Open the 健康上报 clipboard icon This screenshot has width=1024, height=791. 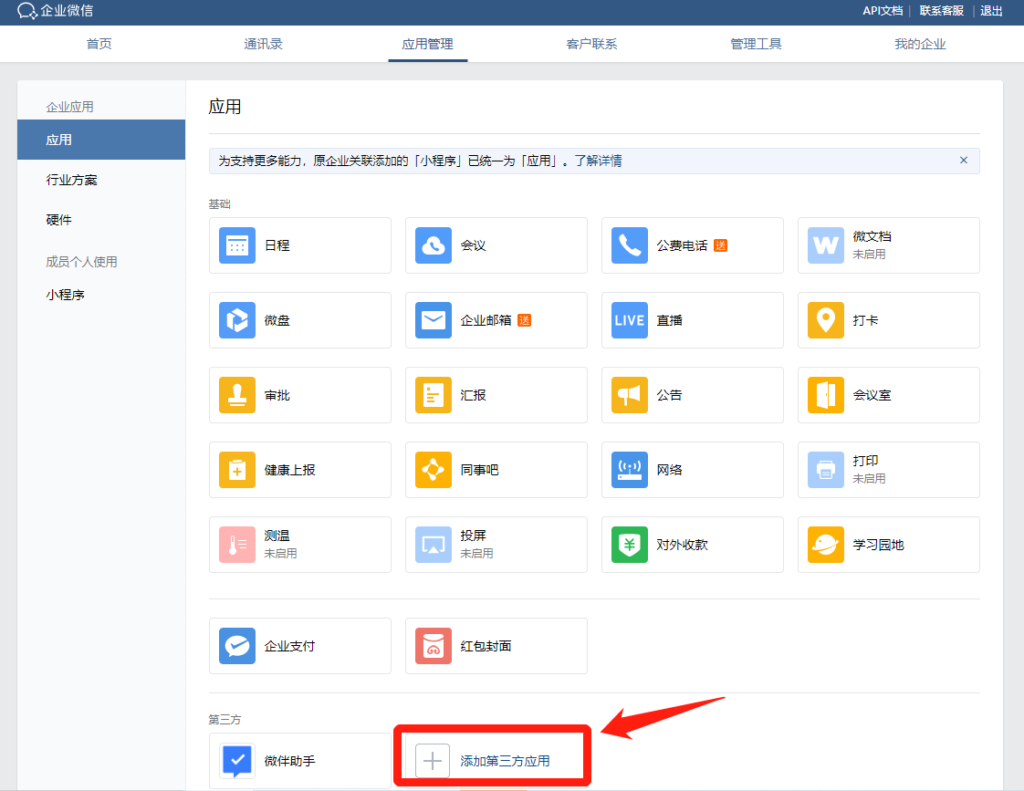click(237, 470)
